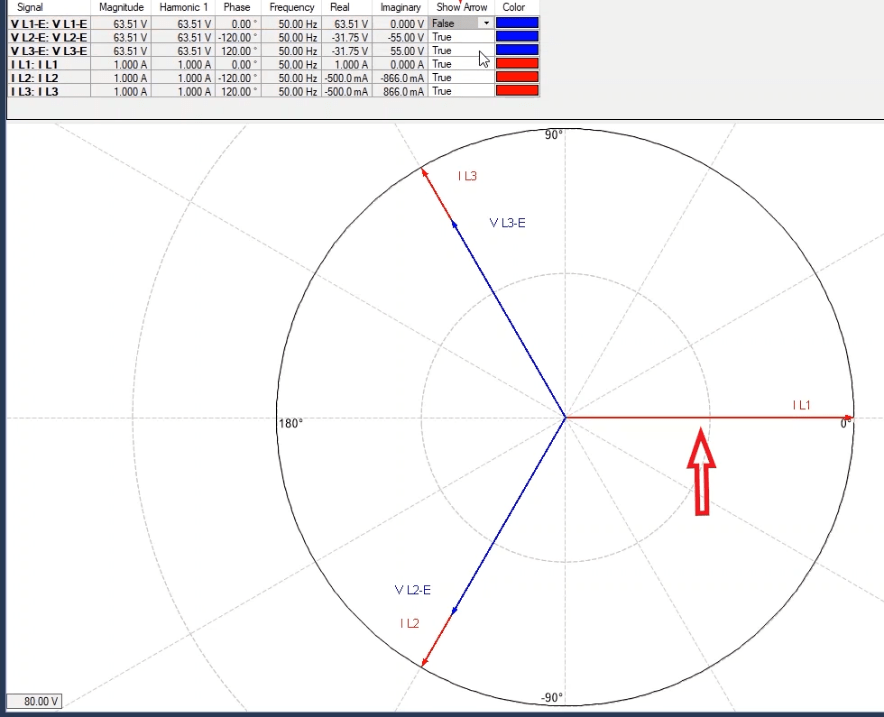This screenshot has height=717, width=884.
Task: Click the I L1 phasor label in diagram
Action: pyautogui.click(x=801, y=405)
